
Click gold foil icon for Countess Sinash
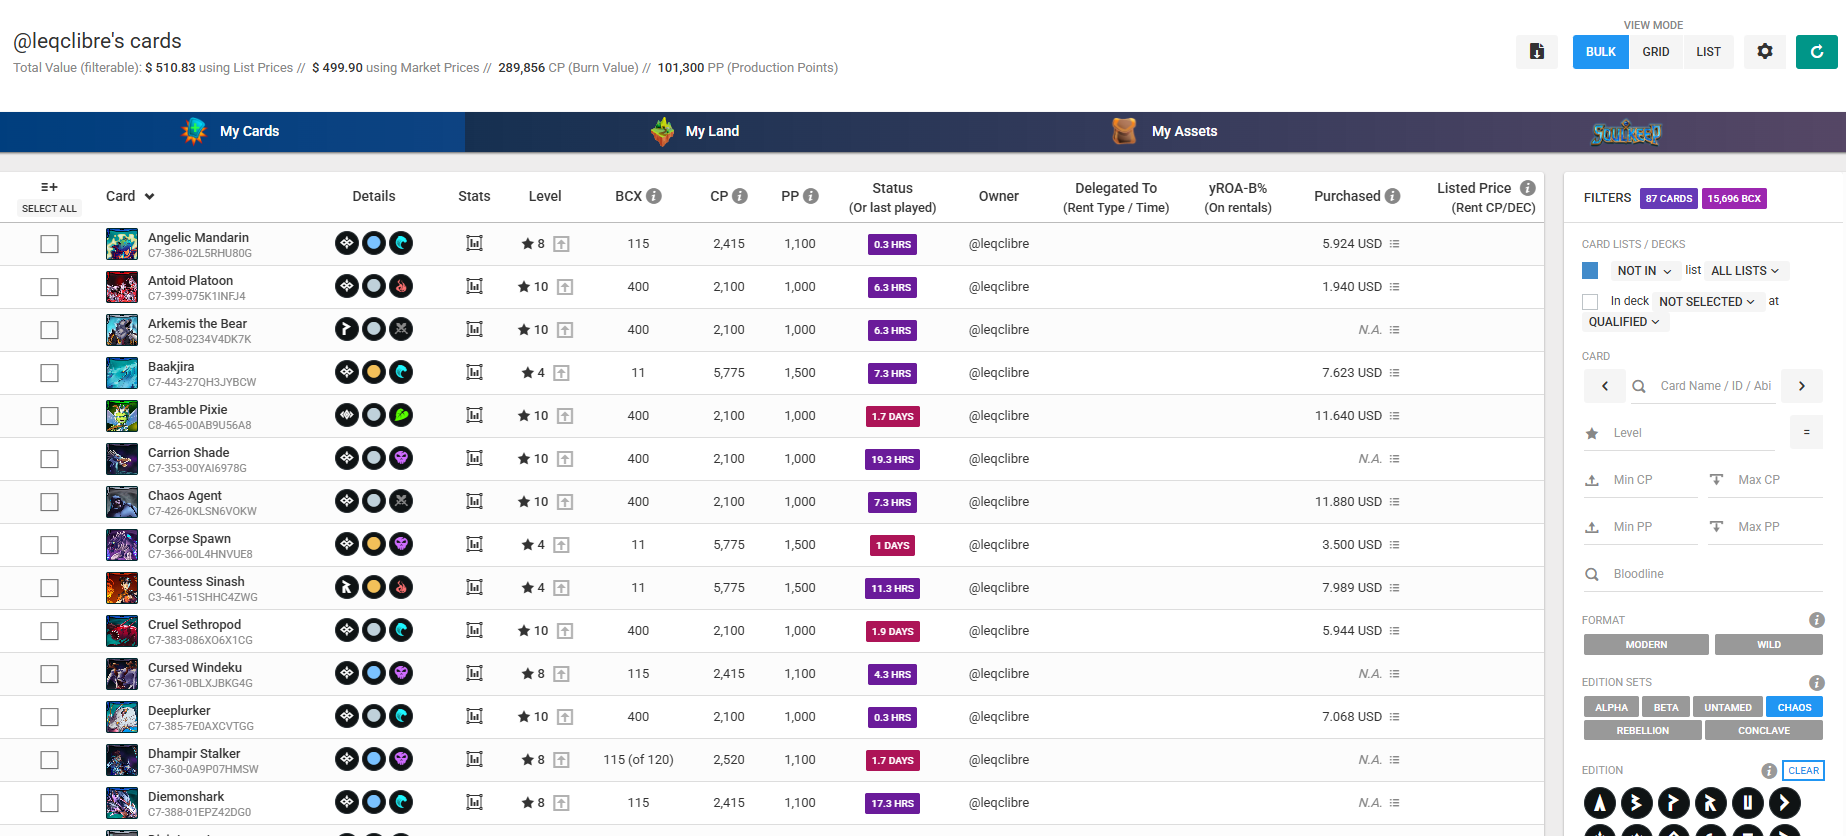coord(374,587)
